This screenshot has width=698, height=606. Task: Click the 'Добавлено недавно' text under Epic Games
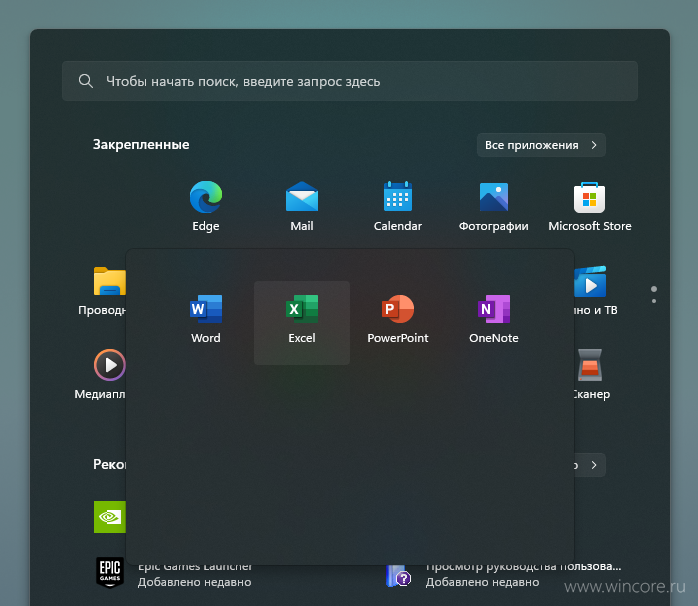195,582
